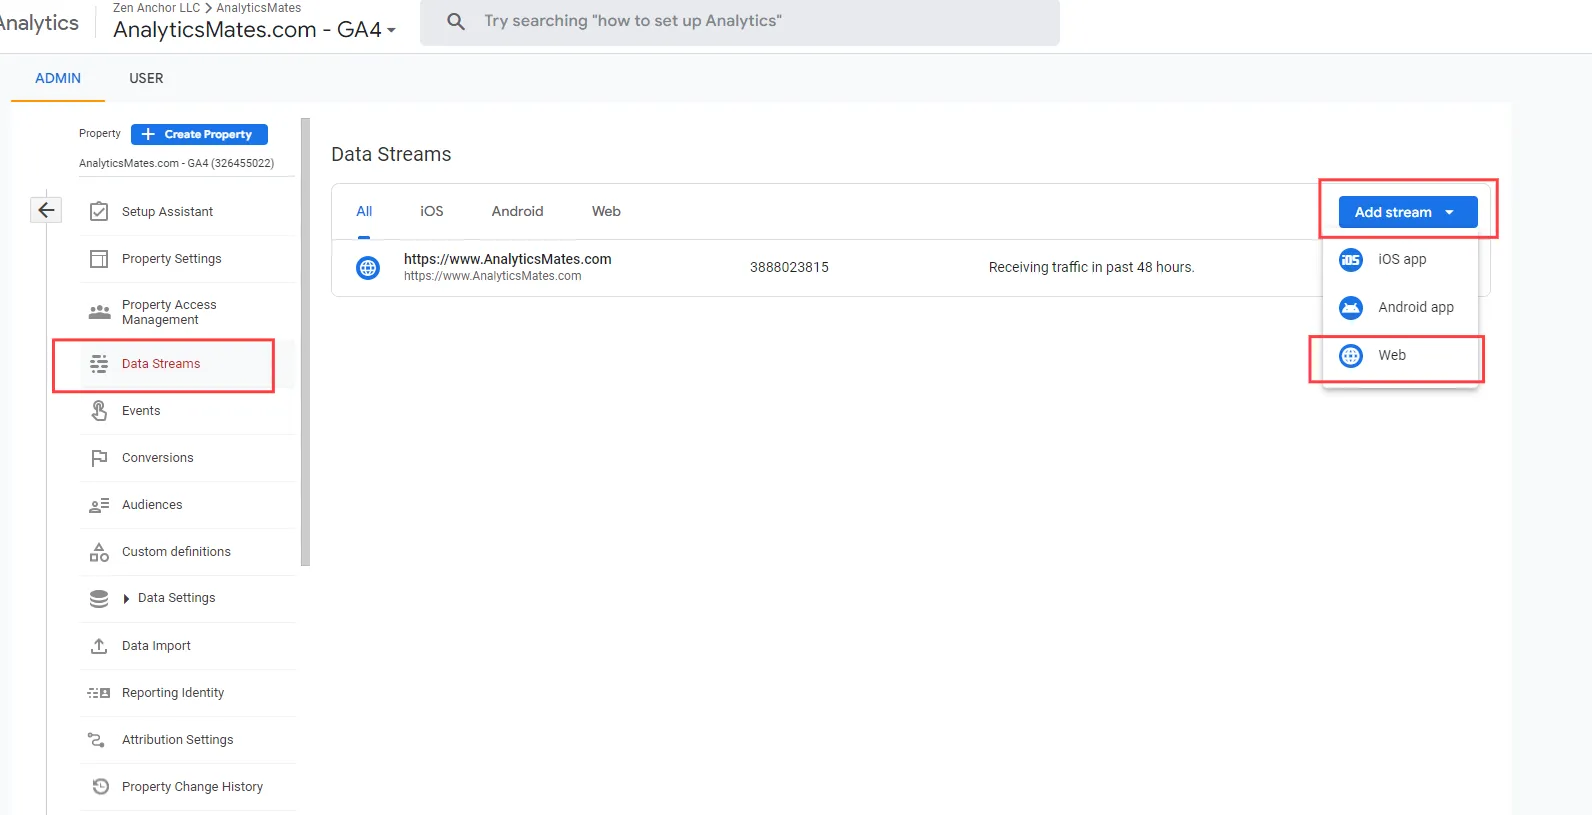Select the Web streams tab

point(606,211)
